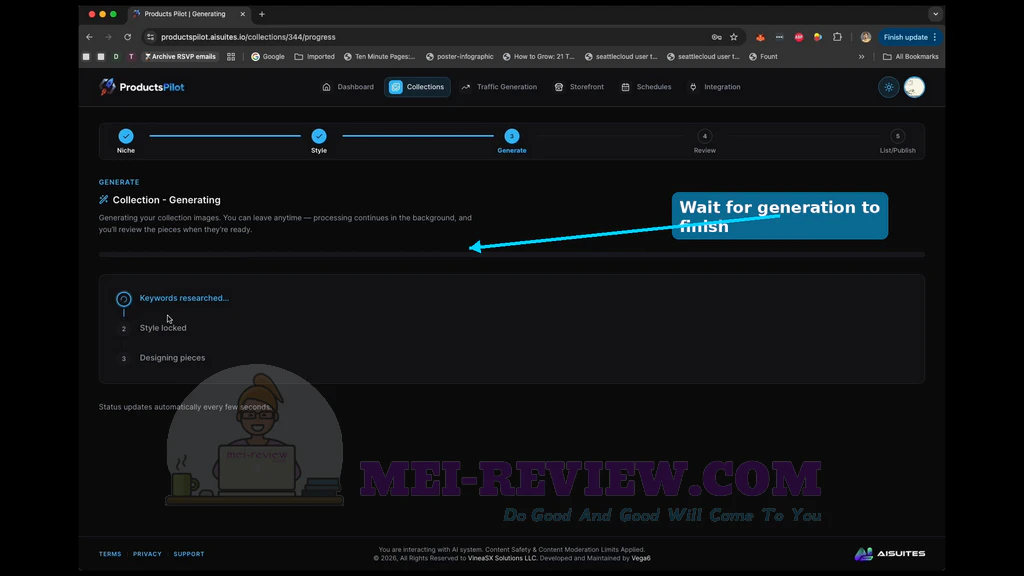Image resolution: width=1024 pixels, height=576 pixels.
Task: Select the Generate step circle
Action: 512,136
